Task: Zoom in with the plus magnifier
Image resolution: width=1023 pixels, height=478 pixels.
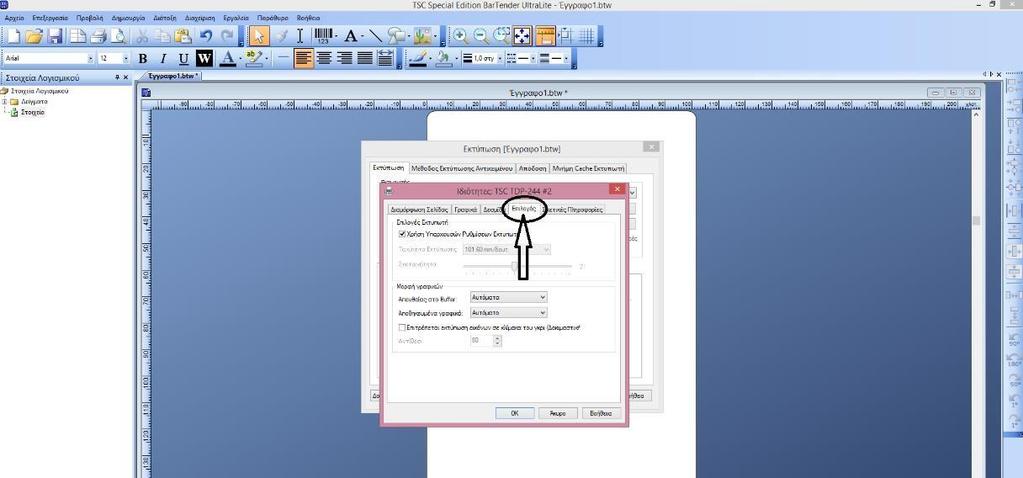Action: click(461, 37)
